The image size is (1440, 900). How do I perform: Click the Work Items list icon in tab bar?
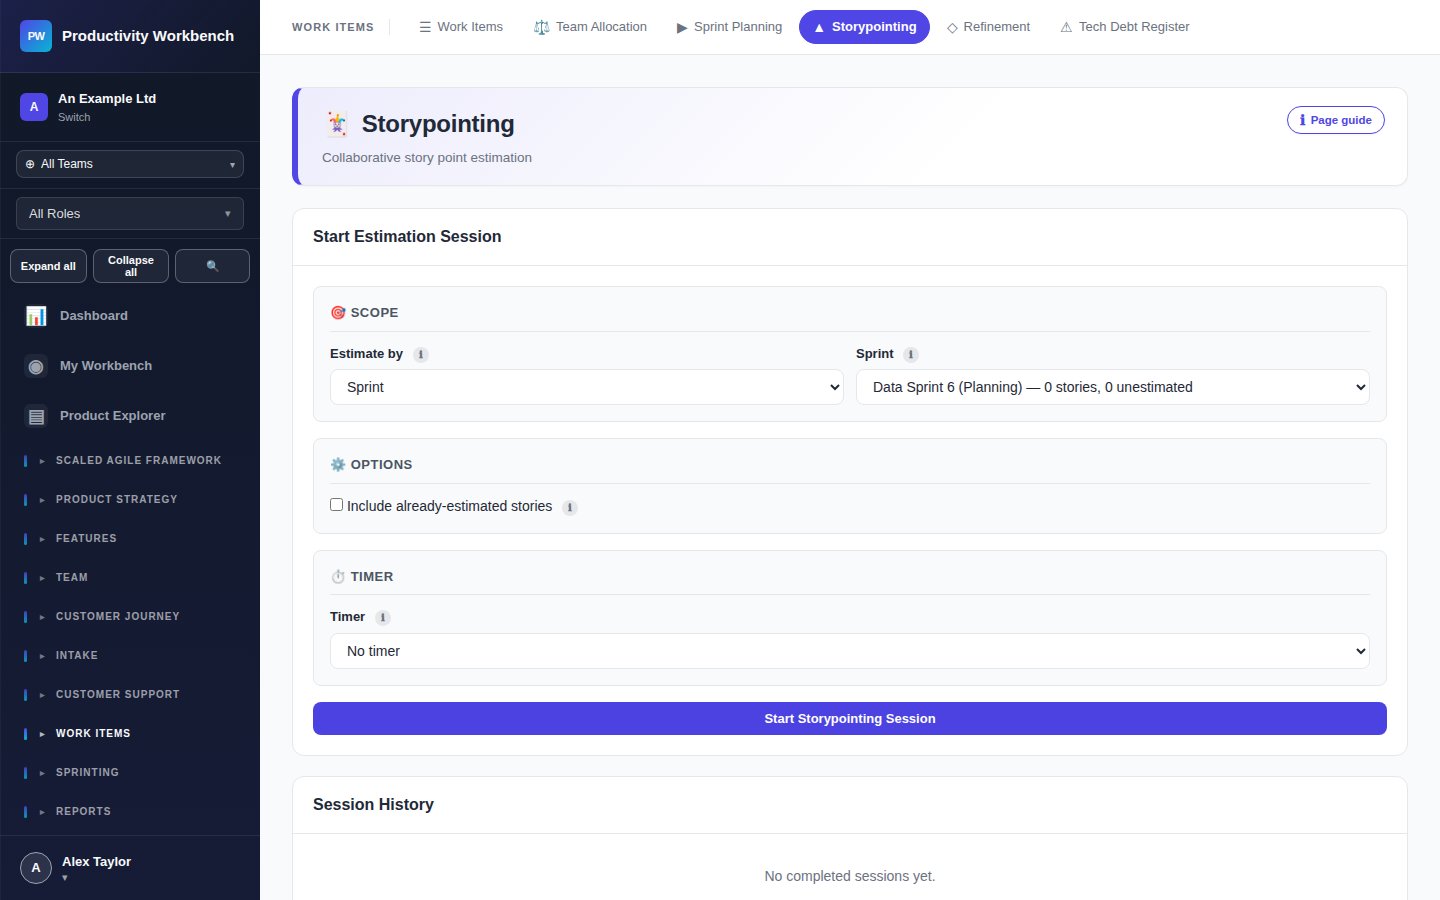tap(425, 27)
